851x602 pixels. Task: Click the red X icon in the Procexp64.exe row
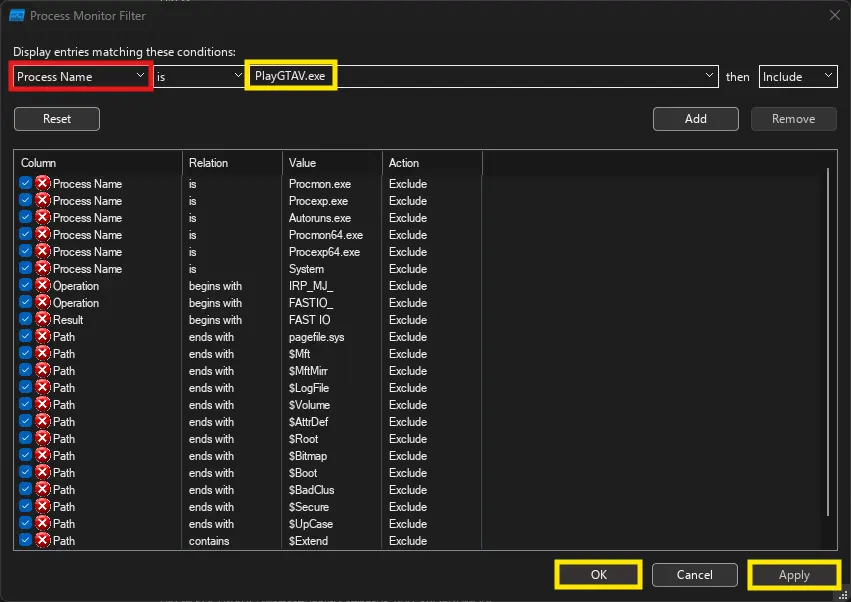43,251
